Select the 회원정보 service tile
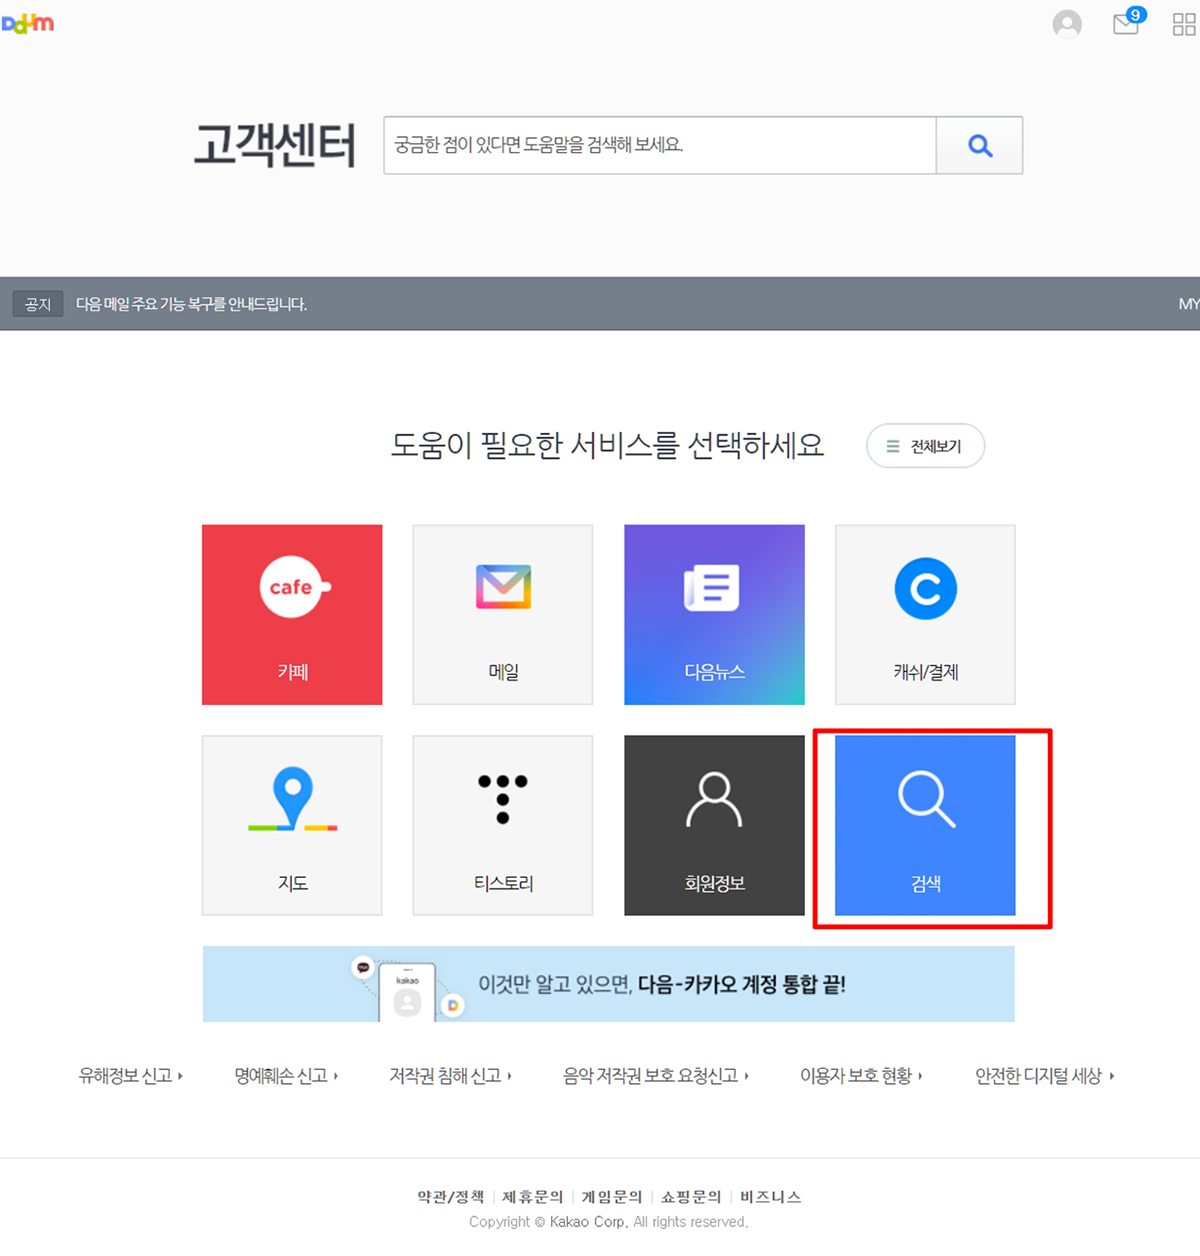The height and width of the screenshot is (1256, 1200). point(714,826)
